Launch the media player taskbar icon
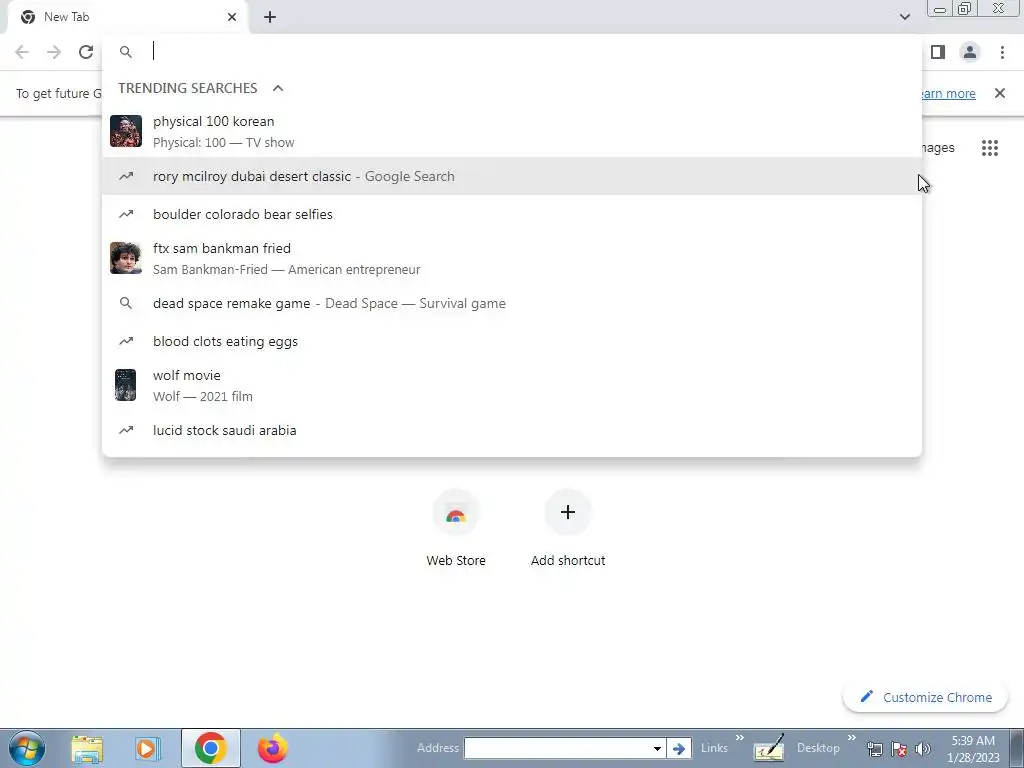1024x768 pixels. click(148, 748)
